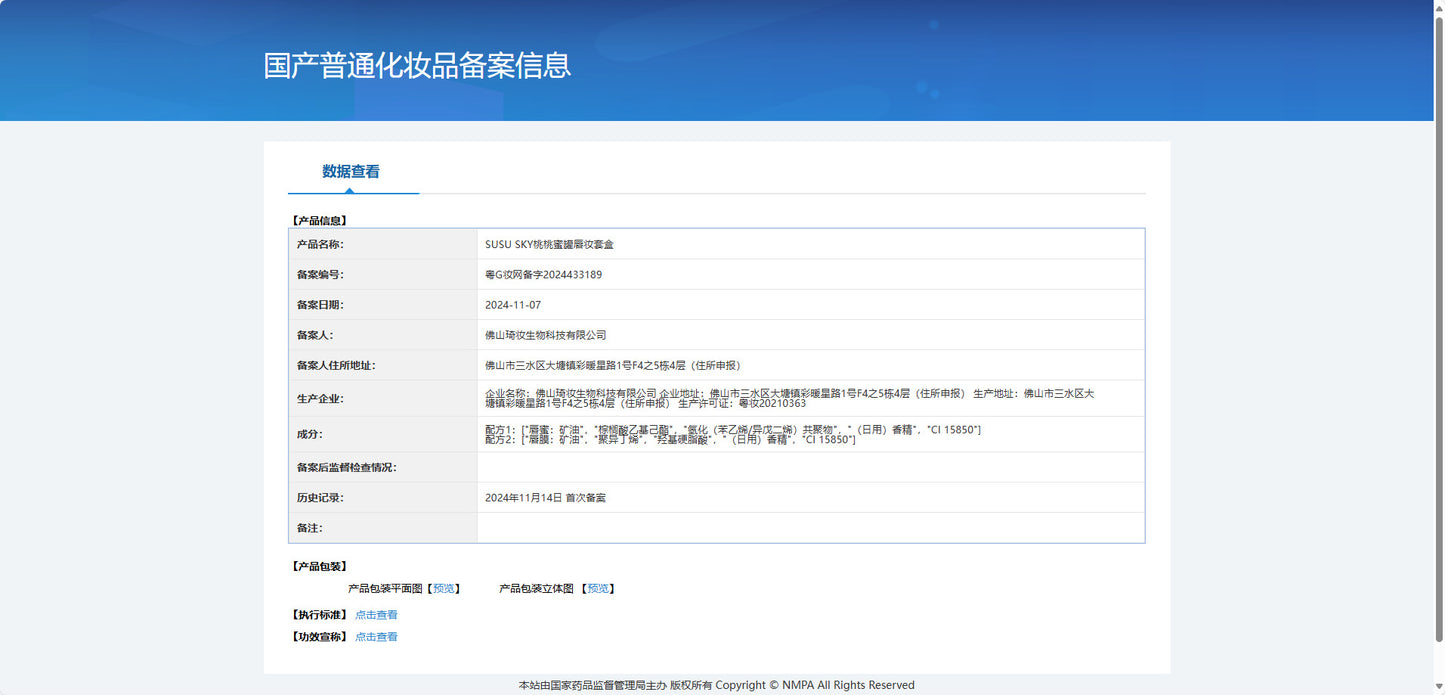Screen dimensions: 1445x695
Task: Open 预览 link for 产品包装立体图
Action: click(598, 589)
